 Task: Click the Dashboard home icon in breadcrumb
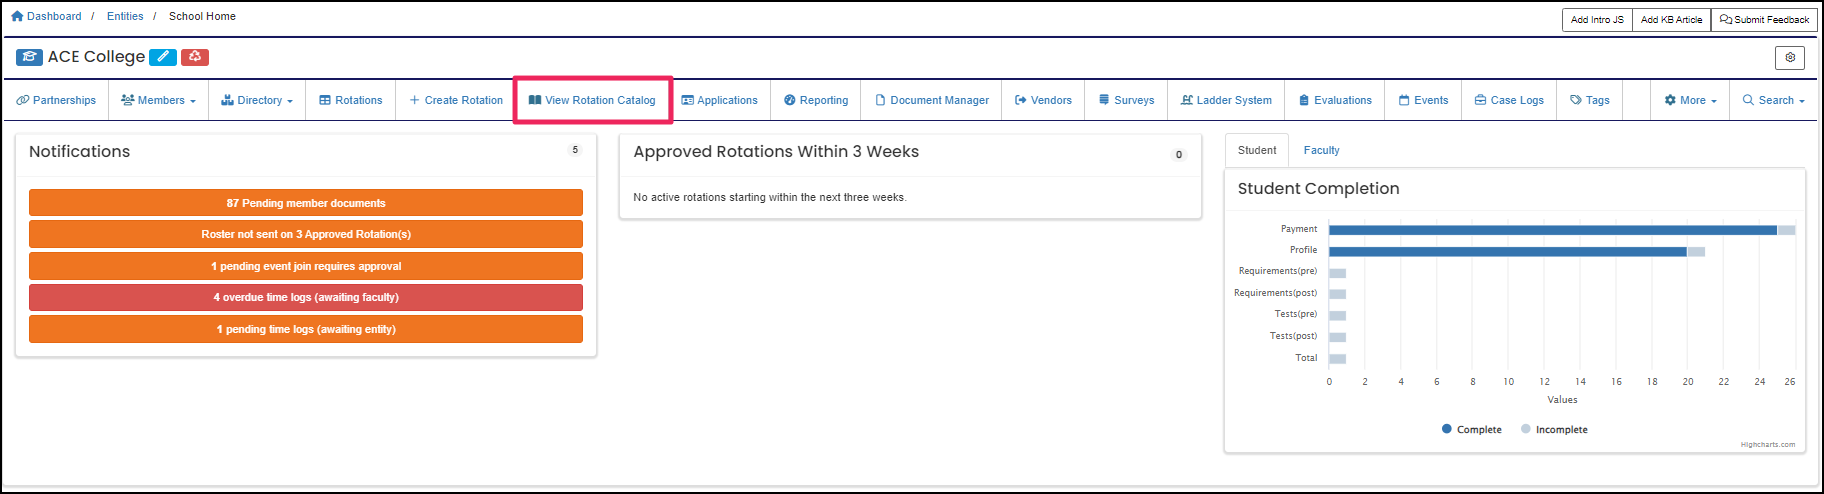(x=16, y=16)
